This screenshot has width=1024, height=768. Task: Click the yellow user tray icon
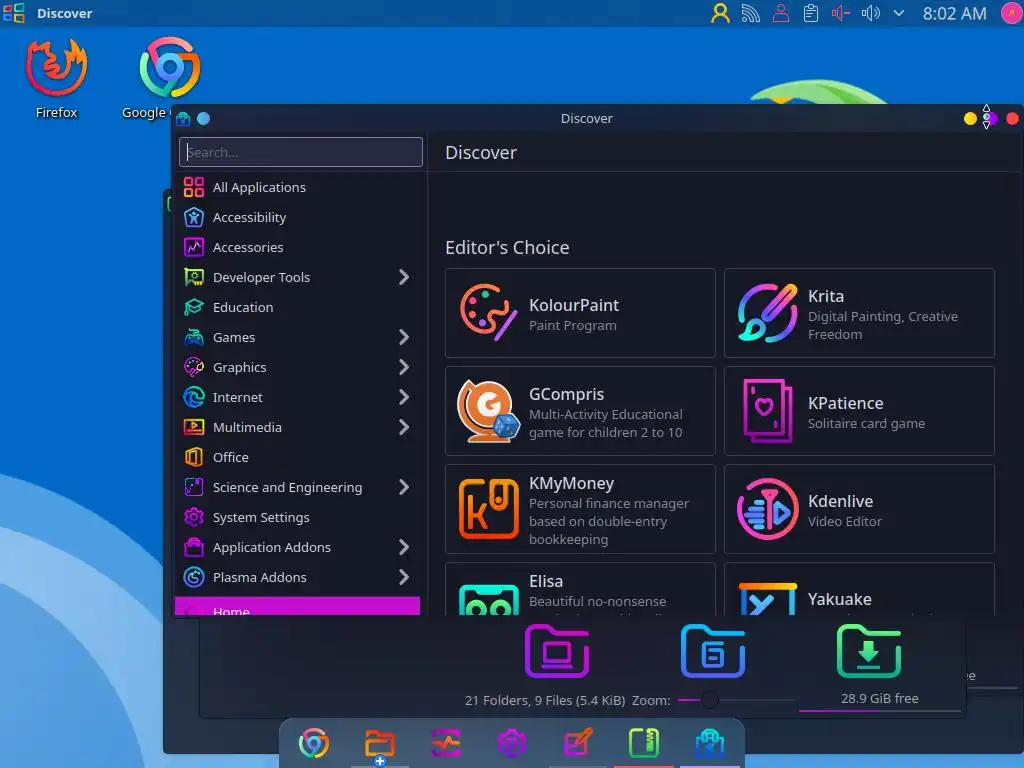click(720, 13)
